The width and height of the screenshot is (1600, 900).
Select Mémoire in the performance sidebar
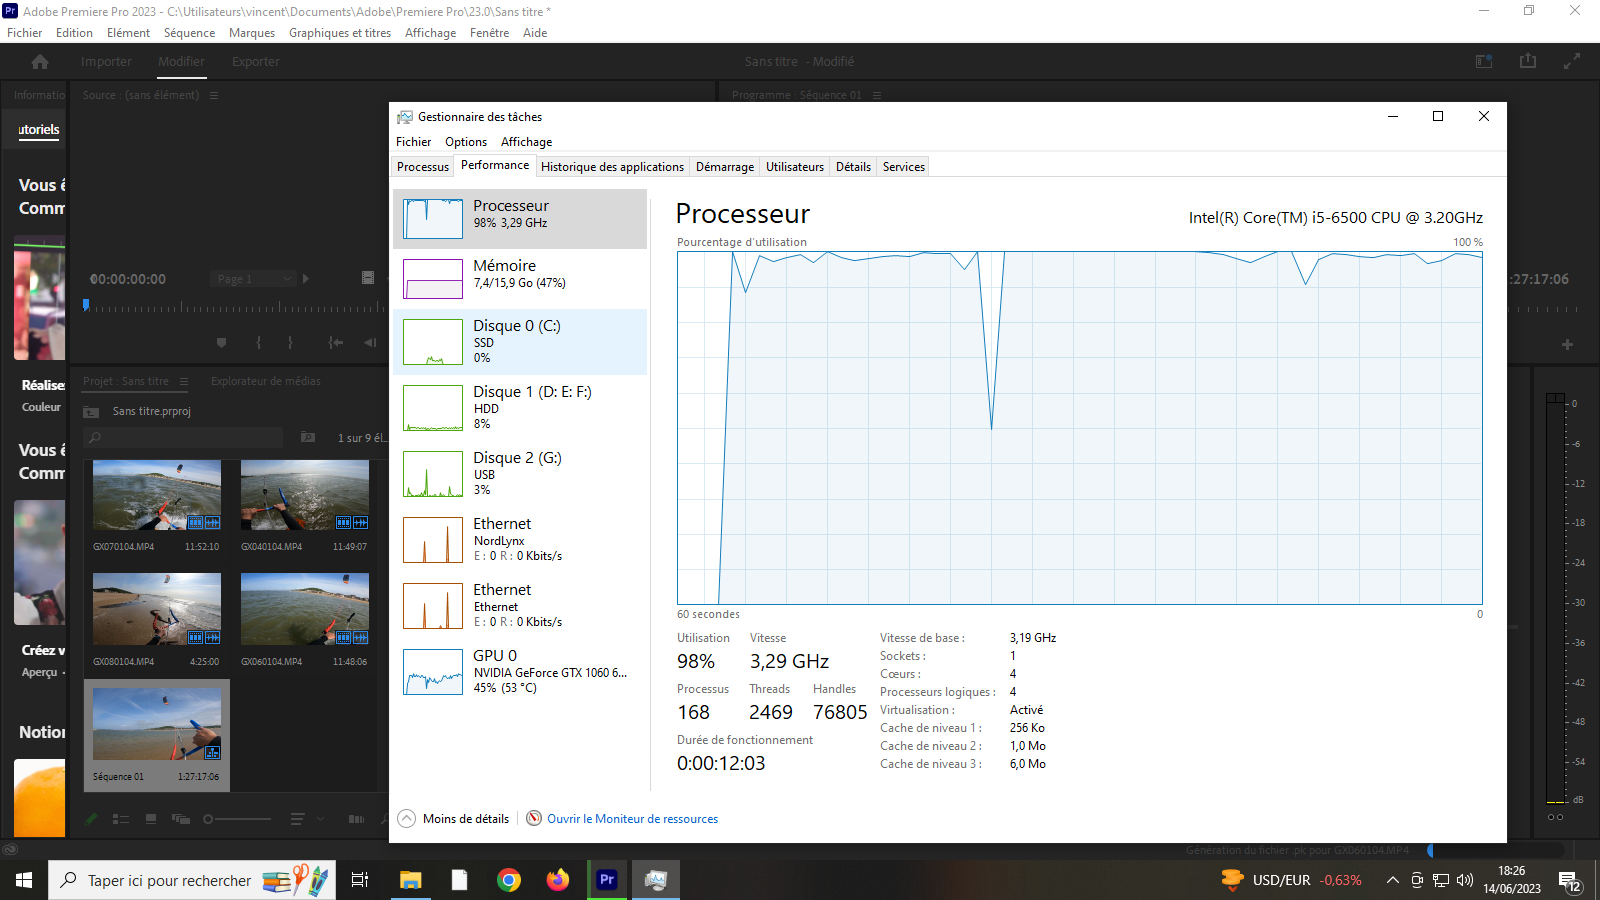520,279
